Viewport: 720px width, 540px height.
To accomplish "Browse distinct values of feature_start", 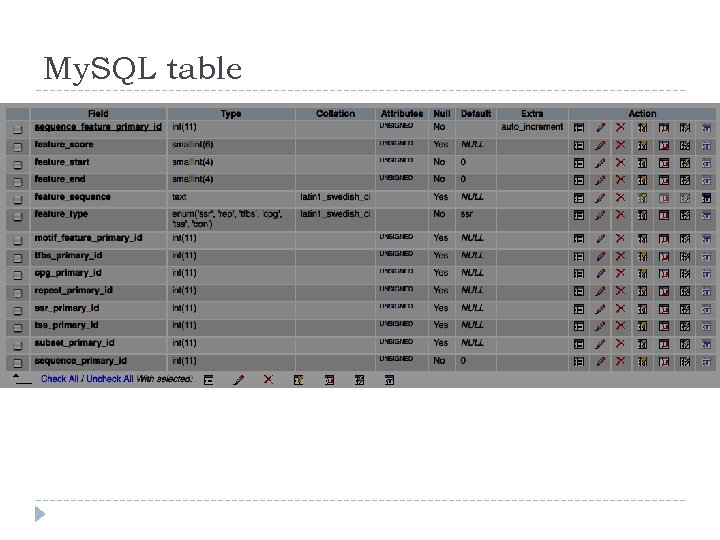I will tap(579, 163).
